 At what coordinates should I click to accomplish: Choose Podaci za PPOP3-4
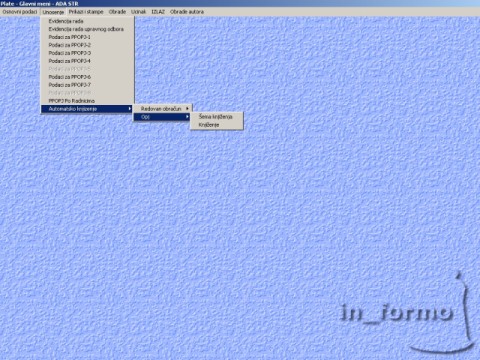[87, 61]
